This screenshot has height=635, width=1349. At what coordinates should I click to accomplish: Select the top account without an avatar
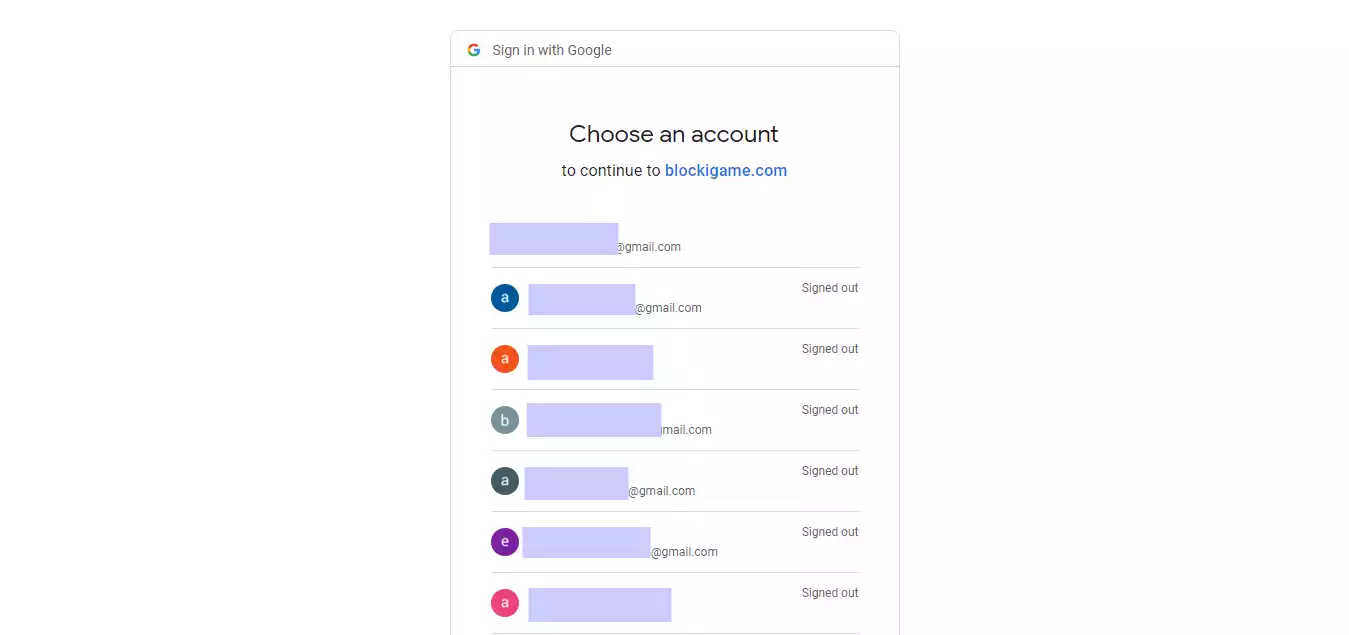(585, 240)
